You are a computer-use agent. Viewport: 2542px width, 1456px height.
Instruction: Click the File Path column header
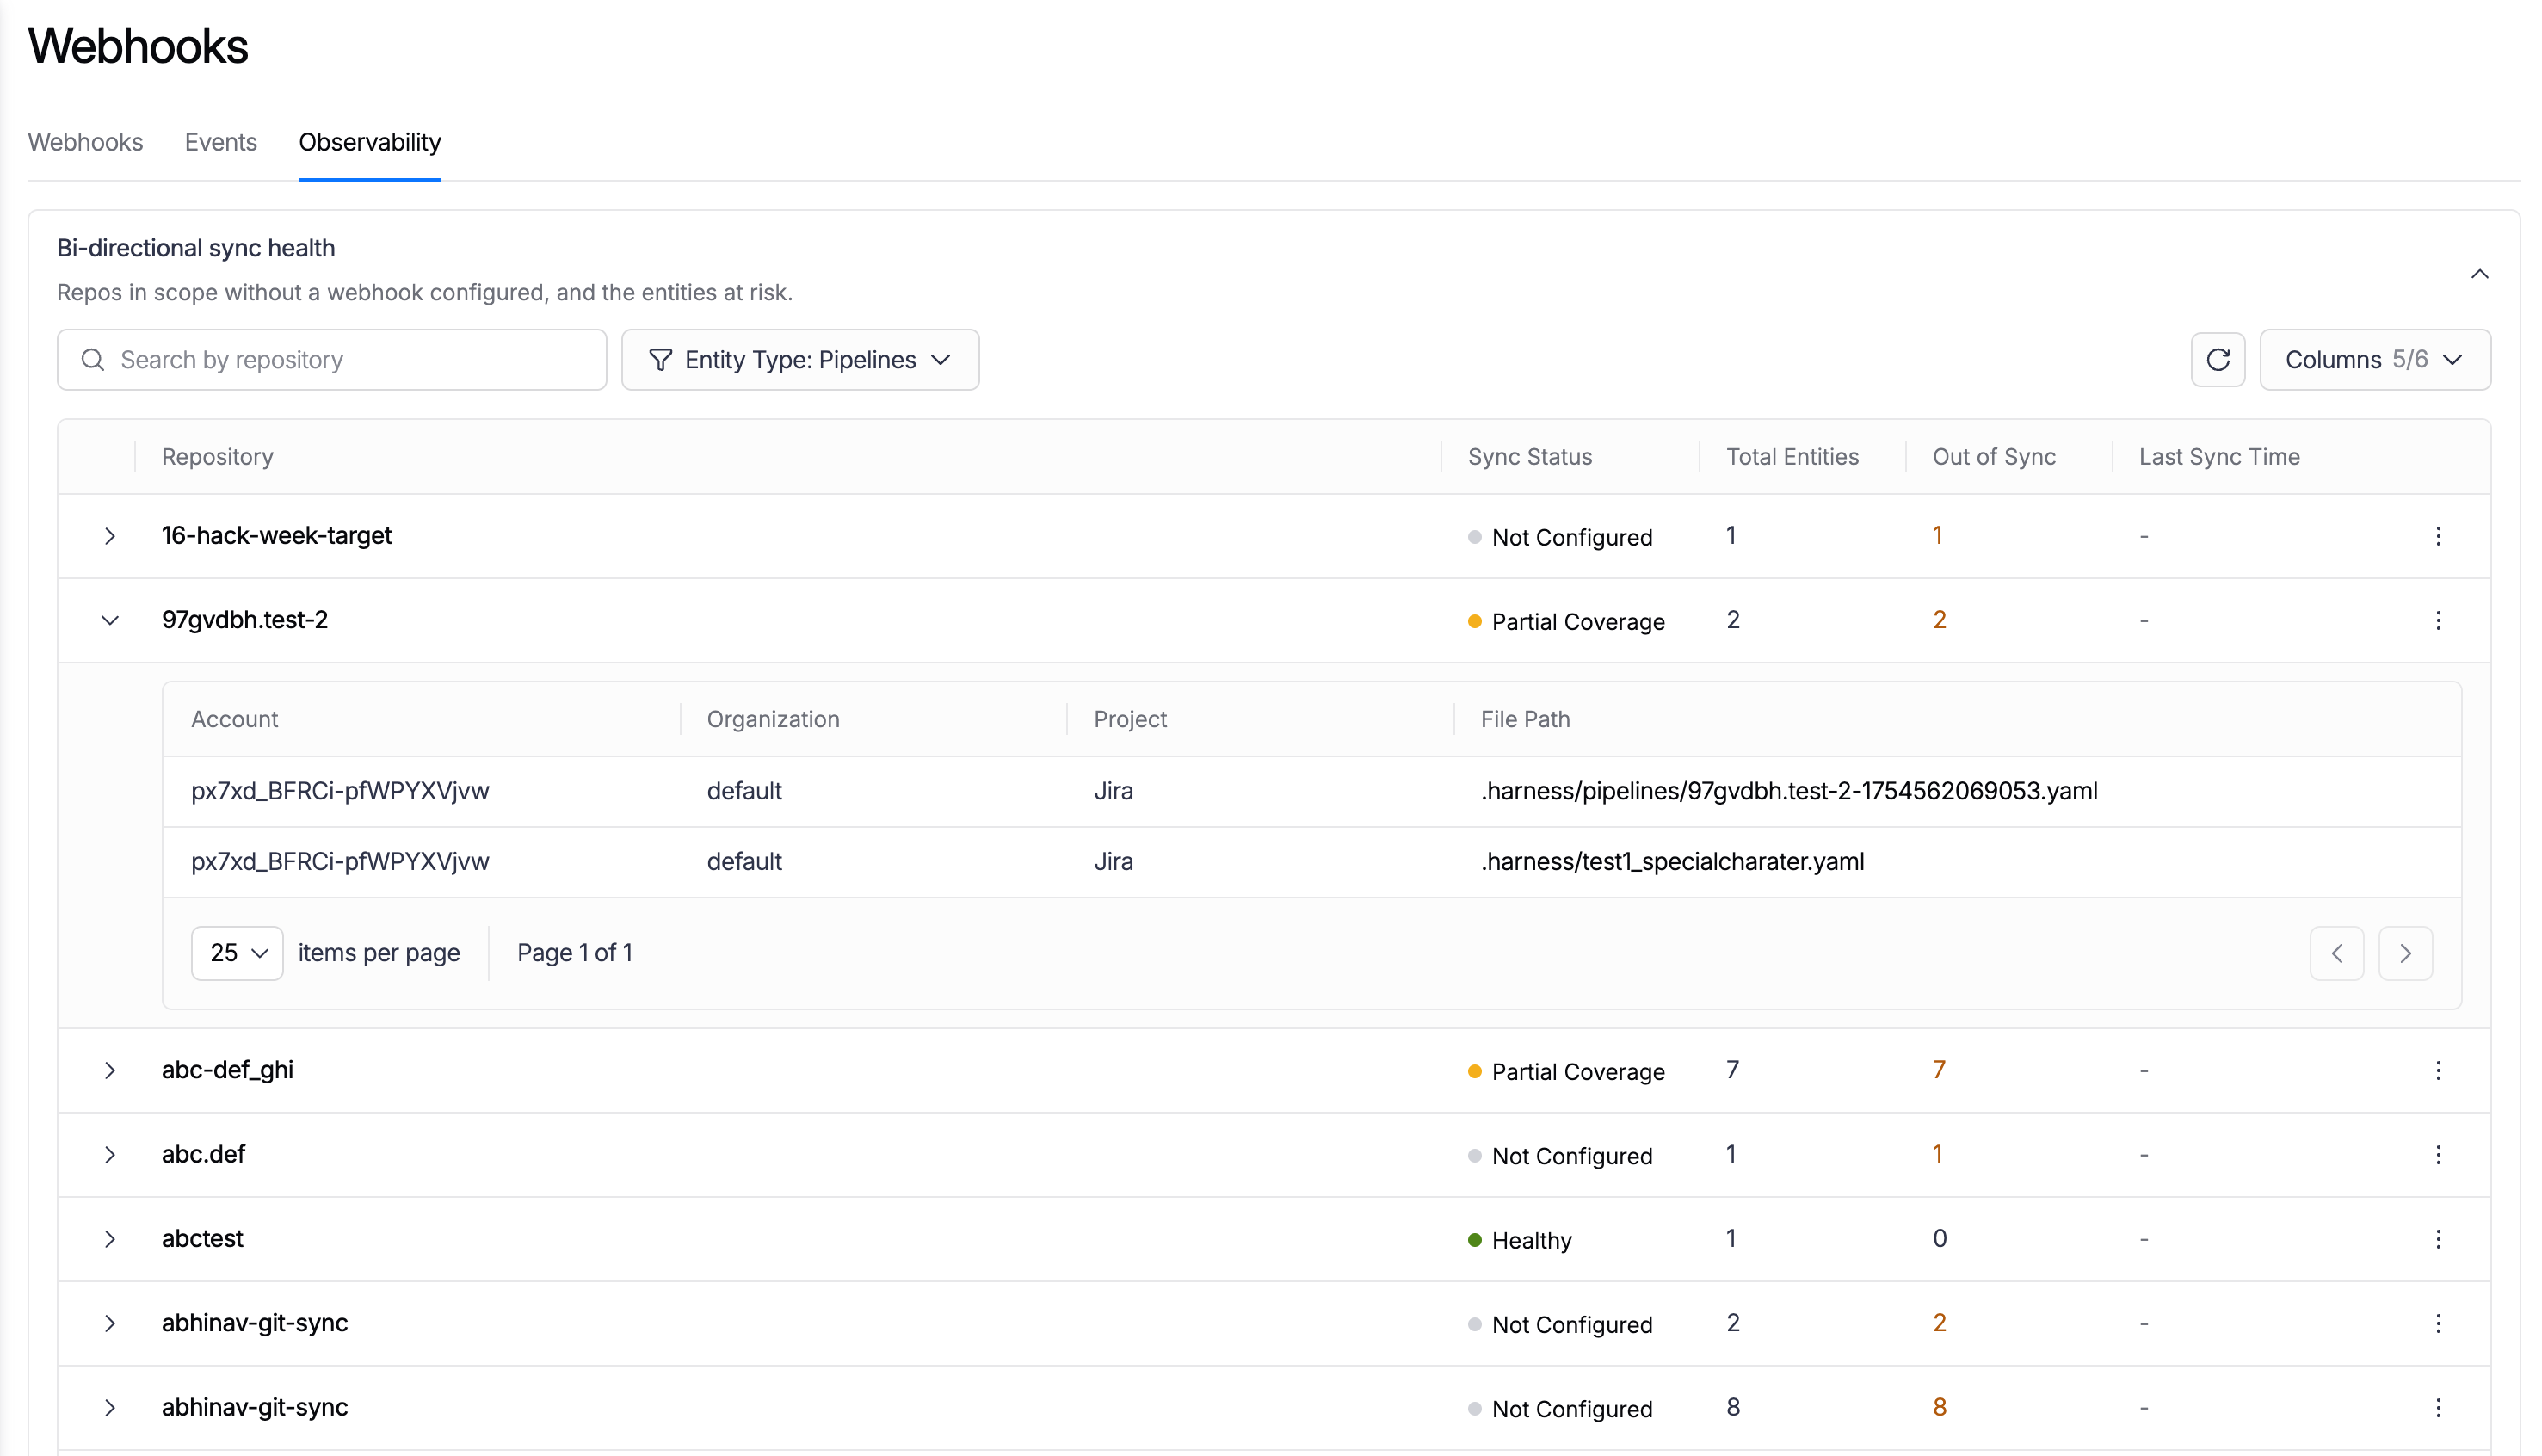pyautogui.click(x=1525, y=719)
